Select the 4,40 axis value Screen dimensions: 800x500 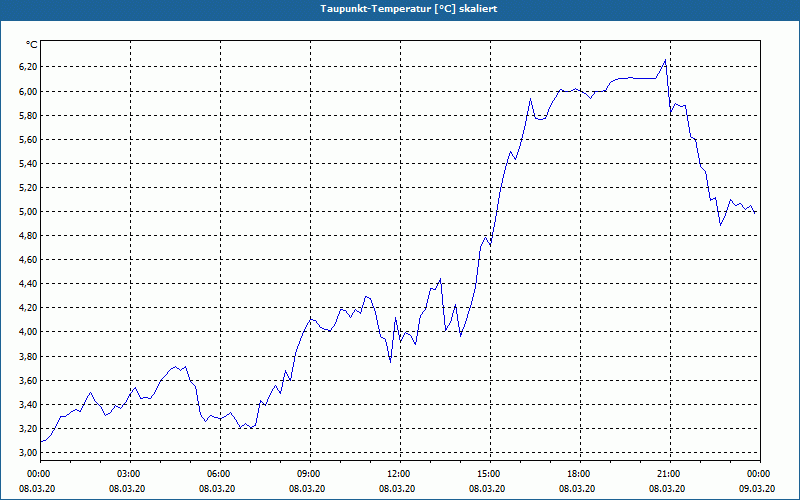[x=29, y=284]
